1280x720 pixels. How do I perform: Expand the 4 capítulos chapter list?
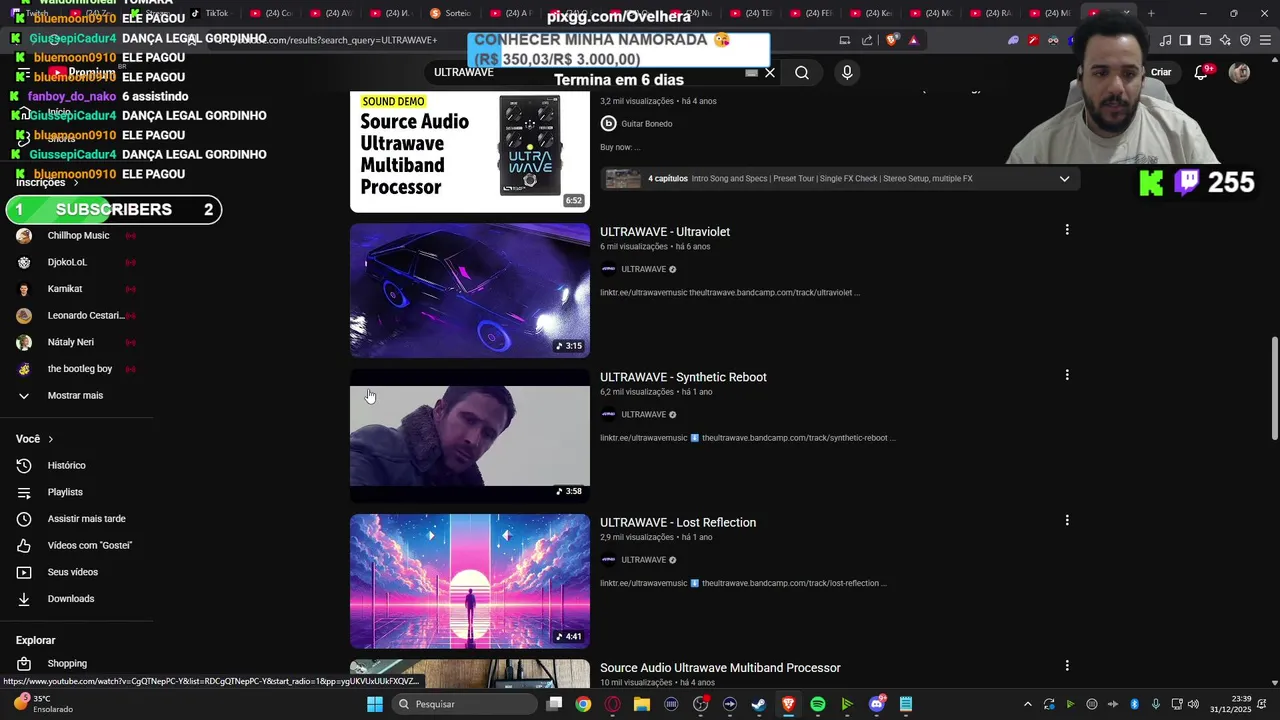pyautogui.click(x=1064, y=179)
